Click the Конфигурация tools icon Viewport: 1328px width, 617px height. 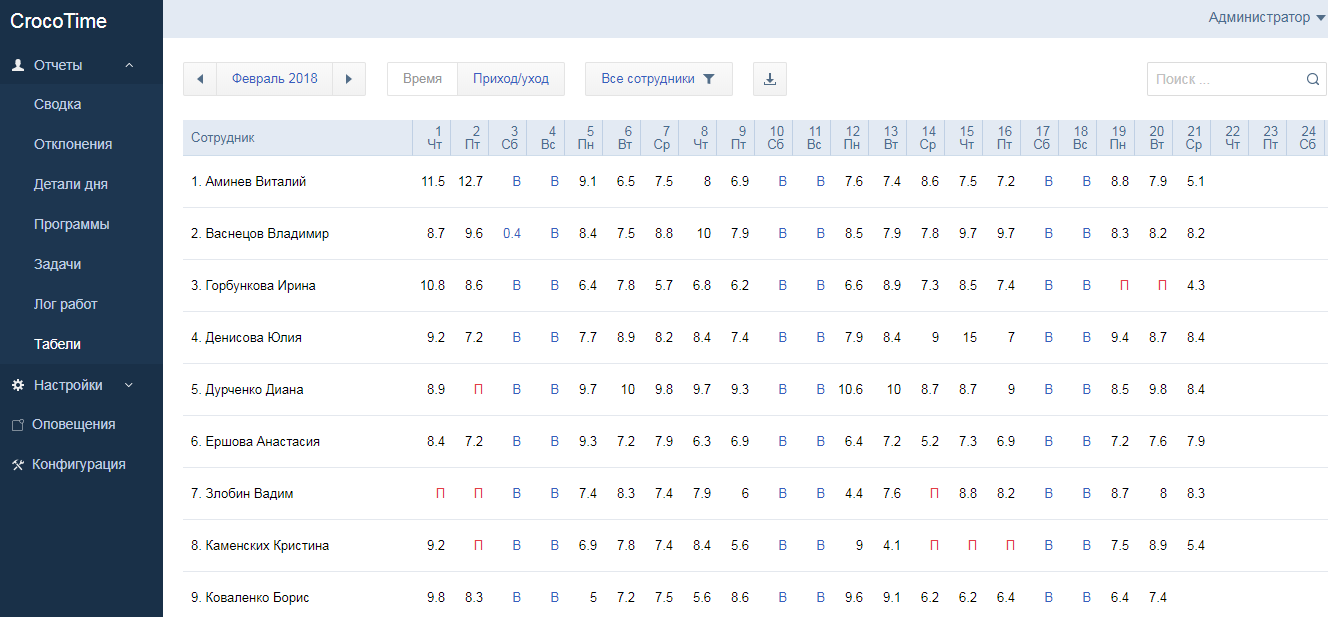[x=17, y=465]
